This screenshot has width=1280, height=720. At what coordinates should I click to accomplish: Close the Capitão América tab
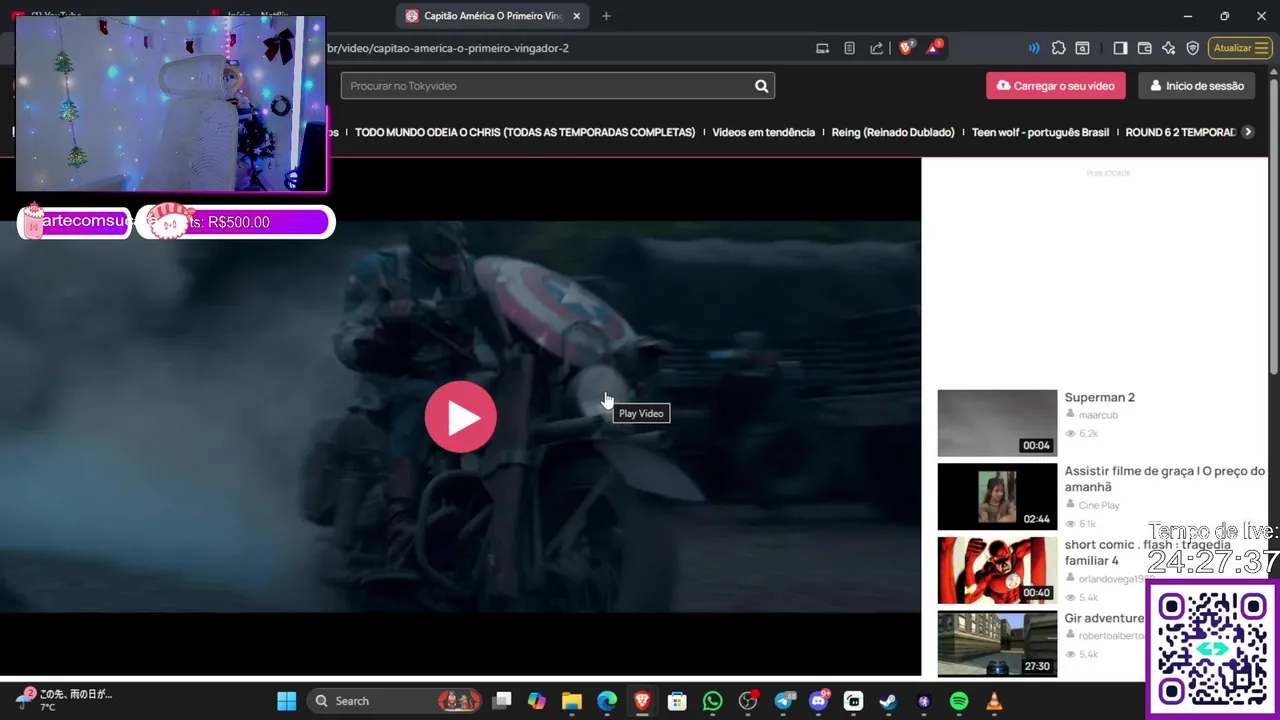(x=576, y=16)
